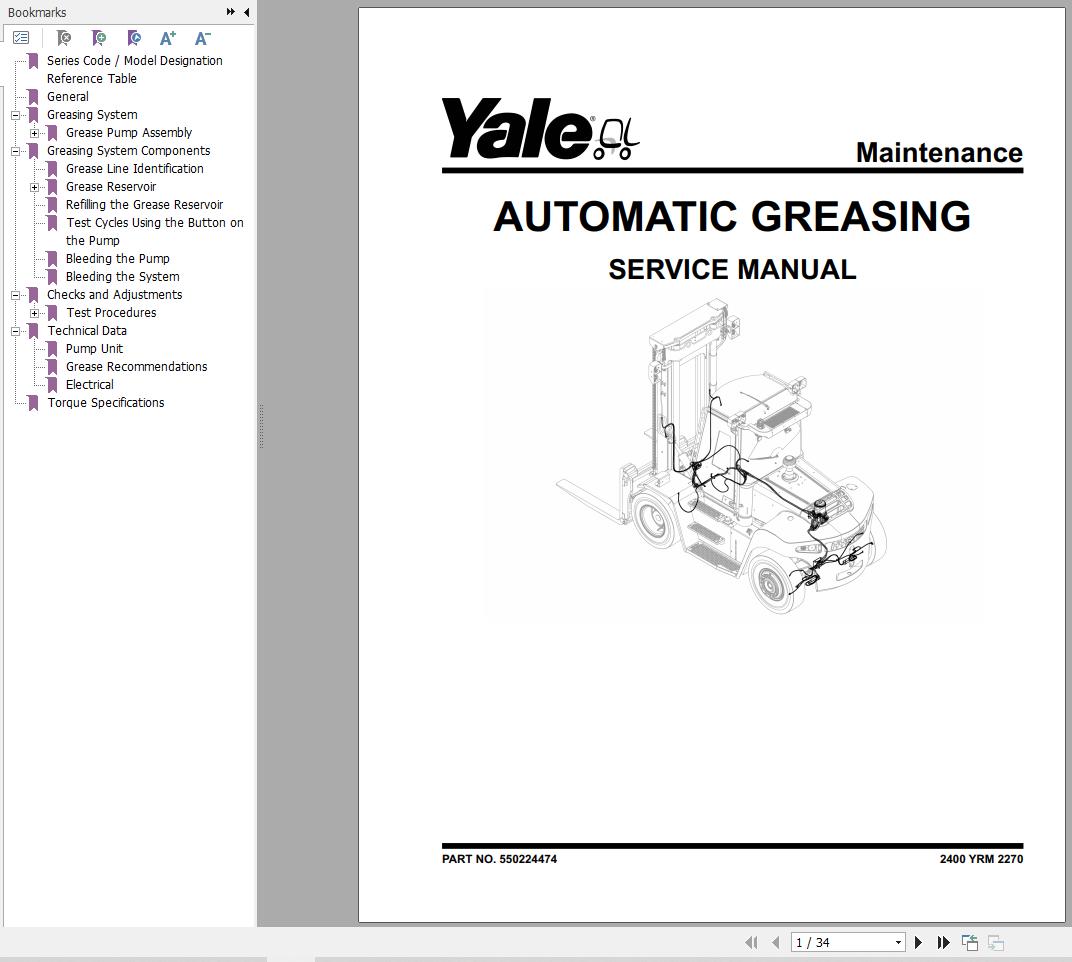1072x962 pixels.
Task: Go to Greasing System Components bookmark
Action: [128, 150]
